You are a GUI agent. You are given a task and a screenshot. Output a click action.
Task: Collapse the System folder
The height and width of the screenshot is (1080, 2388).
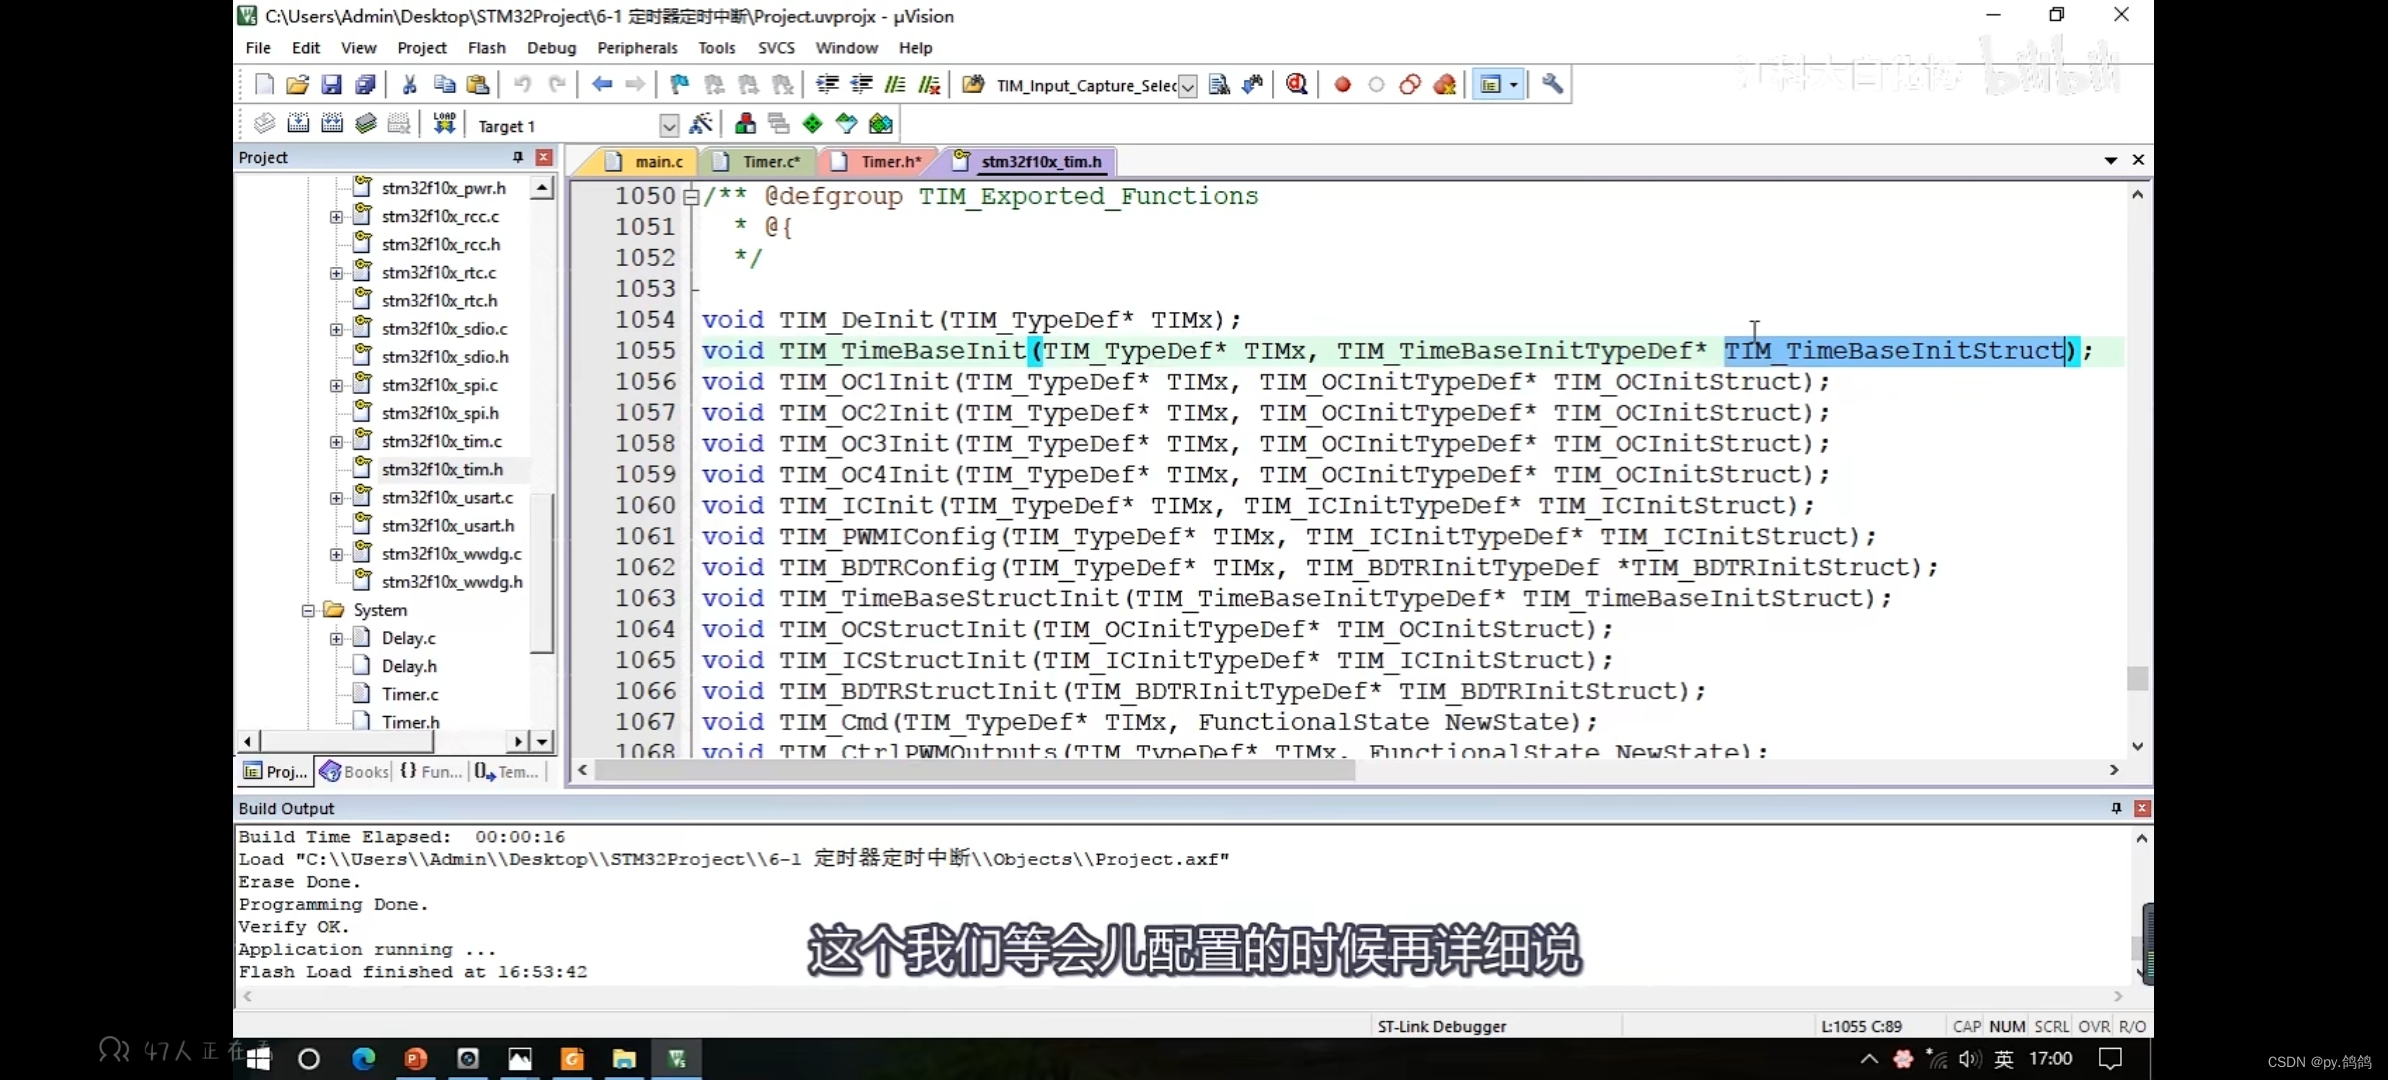tap(308, 610)
